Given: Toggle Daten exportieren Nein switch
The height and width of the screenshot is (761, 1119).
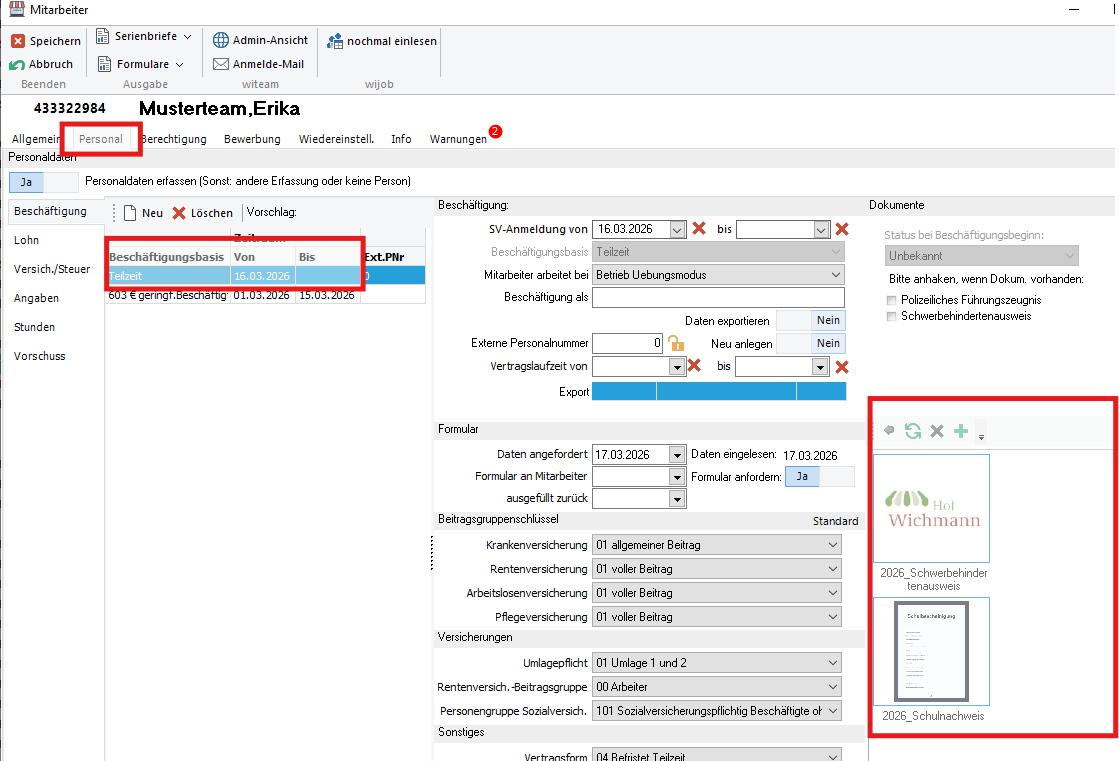Looking at the screenshot, I should click(811, 320).
